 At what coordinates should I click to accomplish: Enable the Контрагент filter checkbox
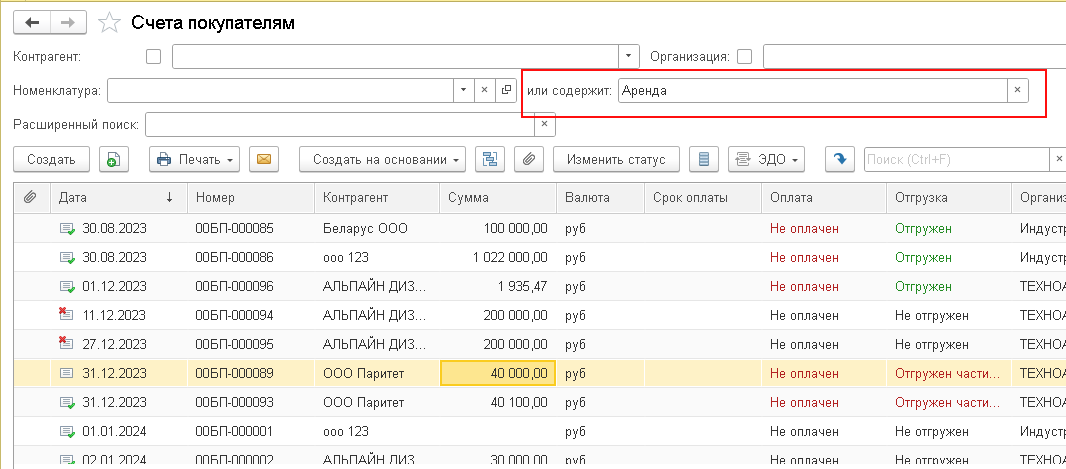click(154, 56)
